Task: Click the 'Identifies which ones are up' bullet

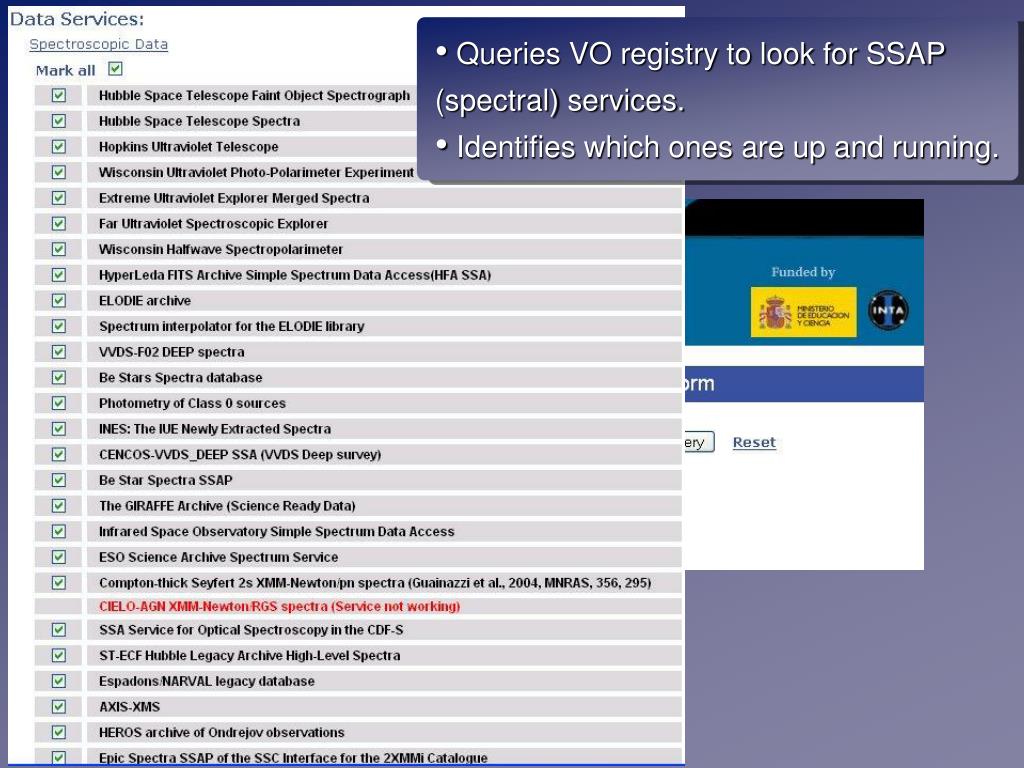Action: point(718,147)
